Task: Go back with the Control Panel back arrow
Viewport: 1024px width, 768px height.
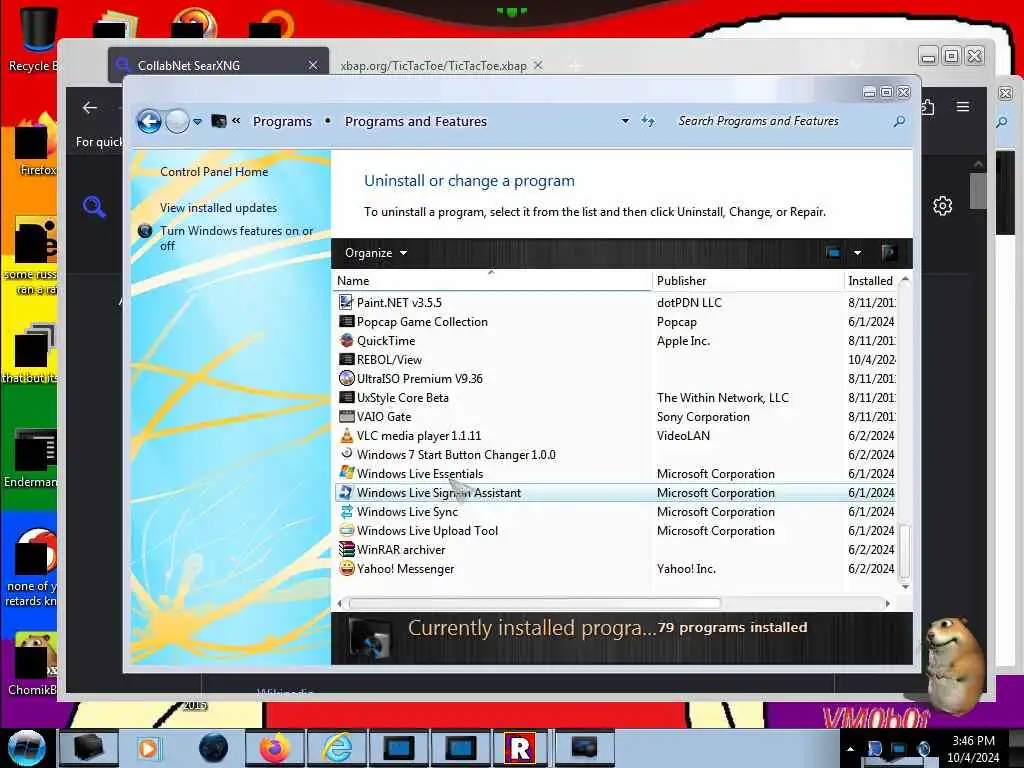Action: pyautogui.click(x=149, y=121)
